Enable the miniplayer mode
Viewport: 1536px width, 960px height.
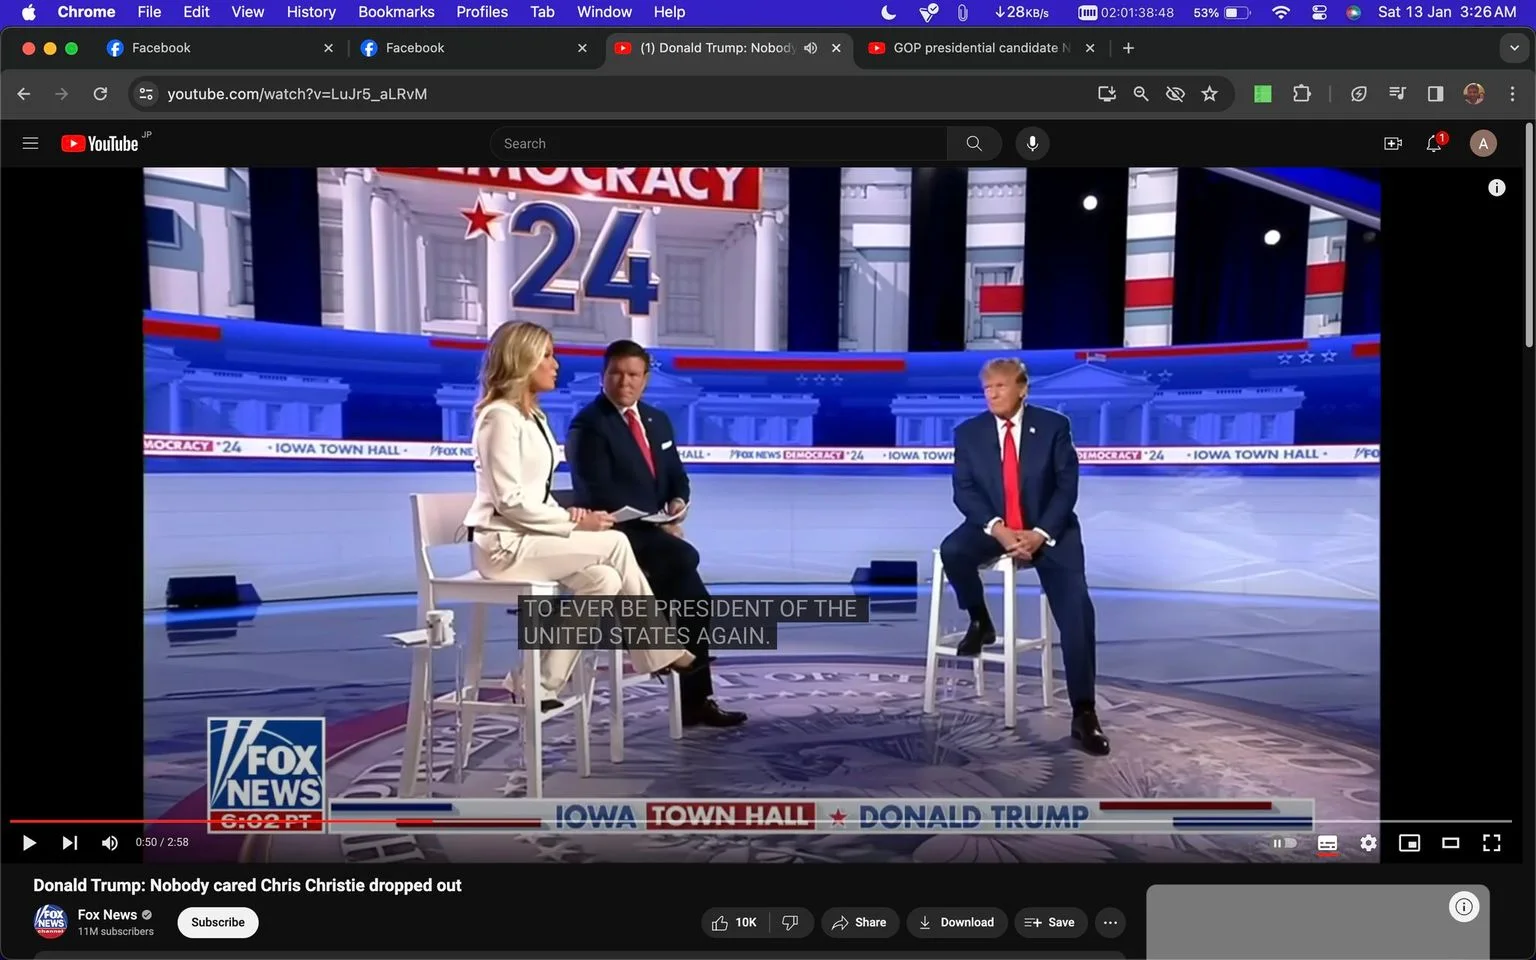click(1409, 843)
